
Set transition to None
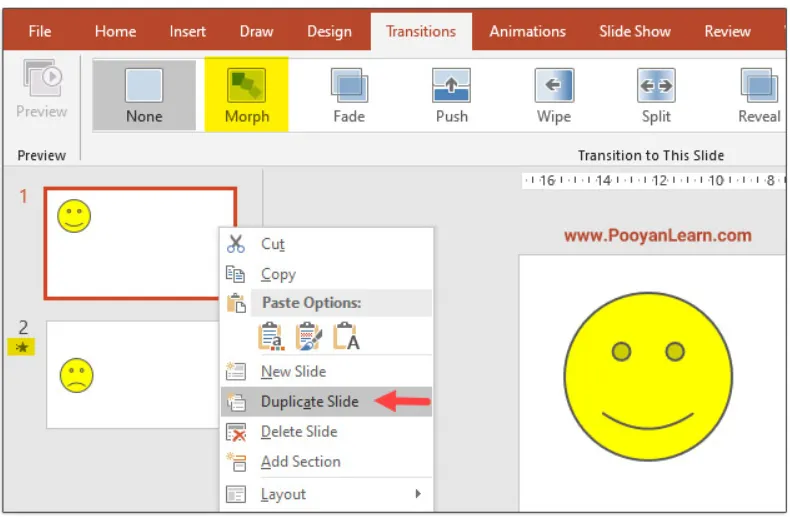[144, 94]
